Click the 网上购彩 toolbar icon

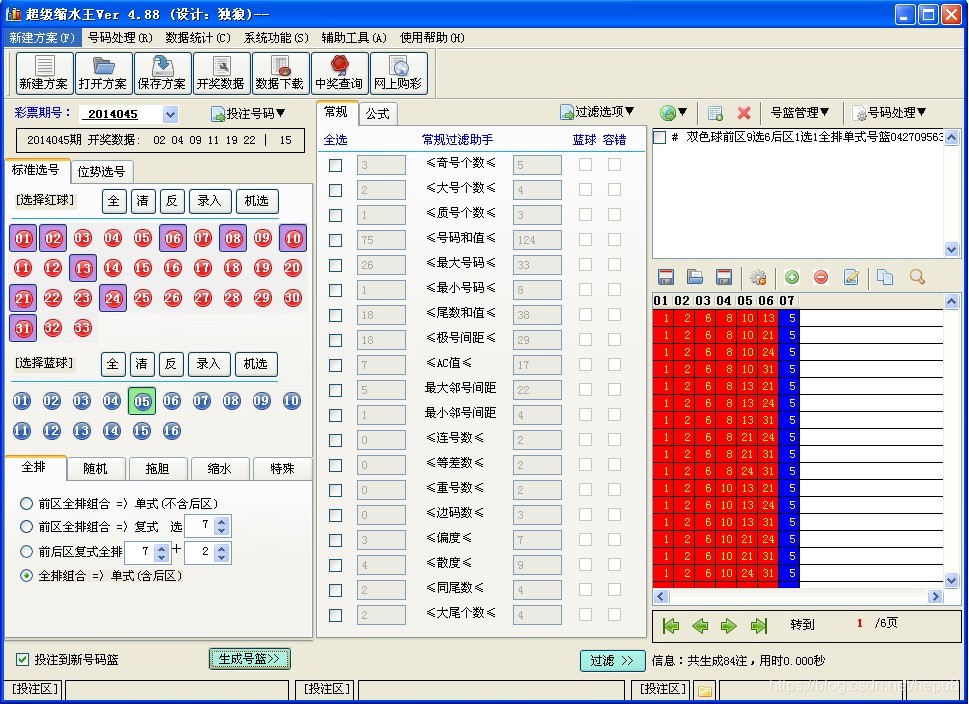(x=399, y=73)
